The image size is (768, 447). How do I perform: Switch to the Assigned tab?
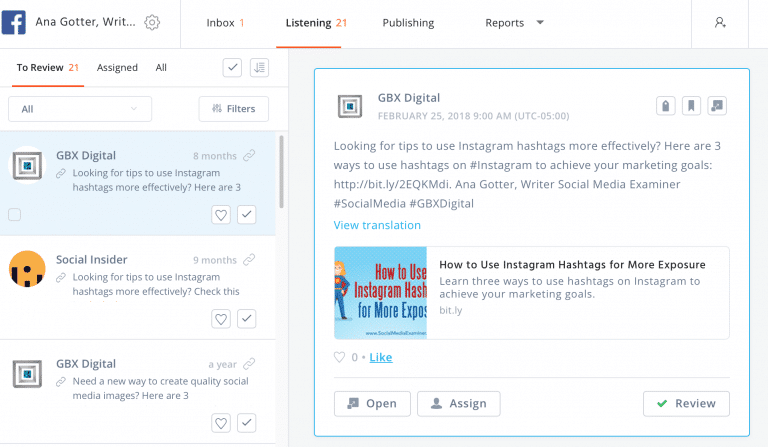117,68
